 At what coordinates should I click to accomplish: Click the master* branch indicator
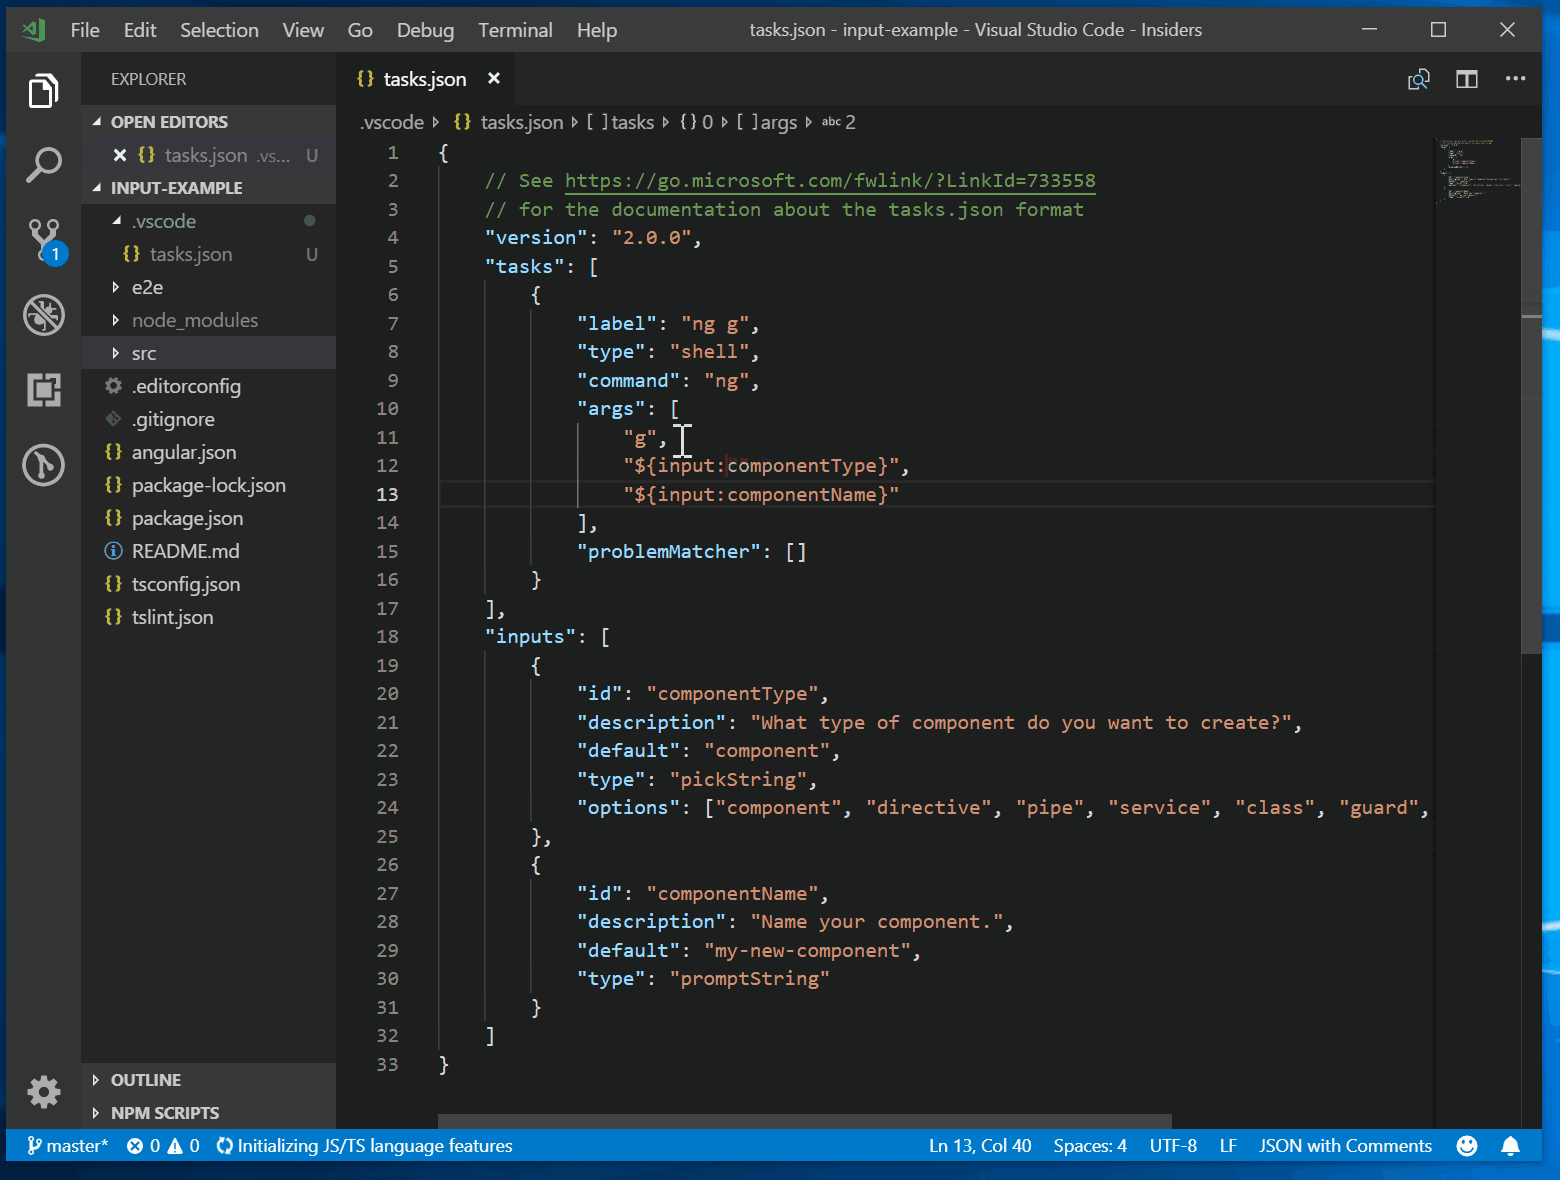(67, 1146)
